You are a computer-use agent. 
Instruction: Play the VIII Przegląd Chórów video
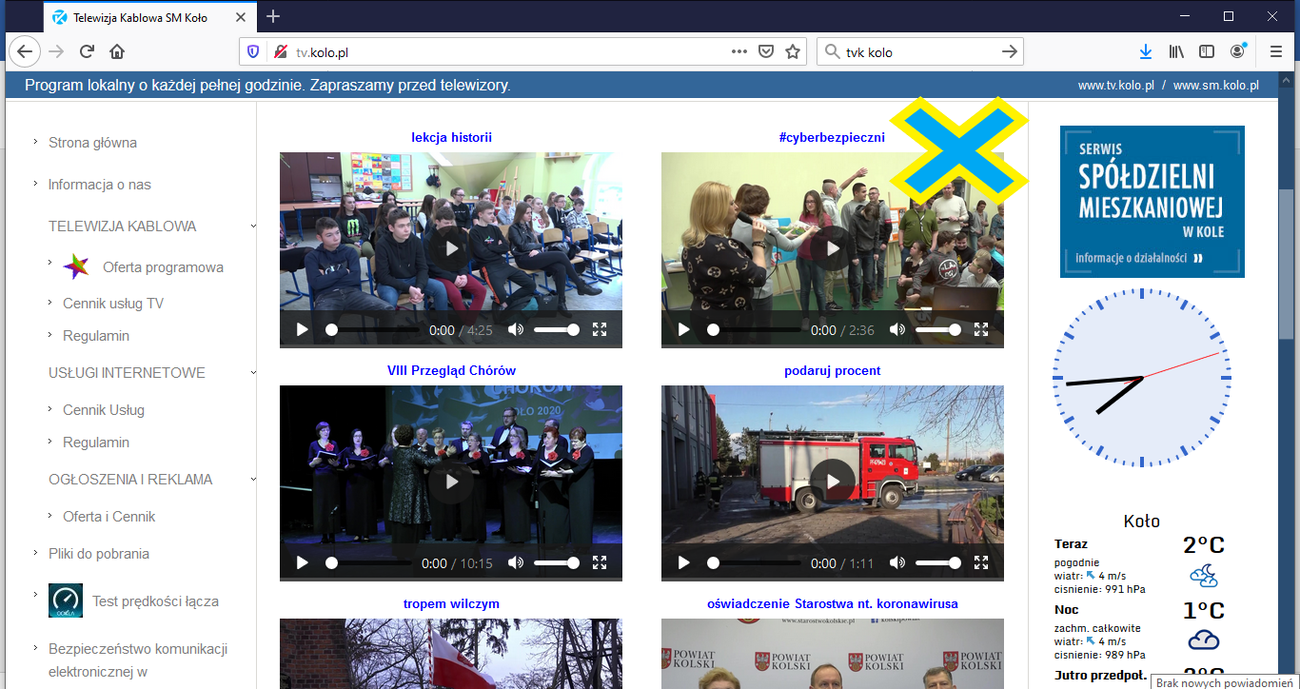pyautogui.click(x=302, y=563)
